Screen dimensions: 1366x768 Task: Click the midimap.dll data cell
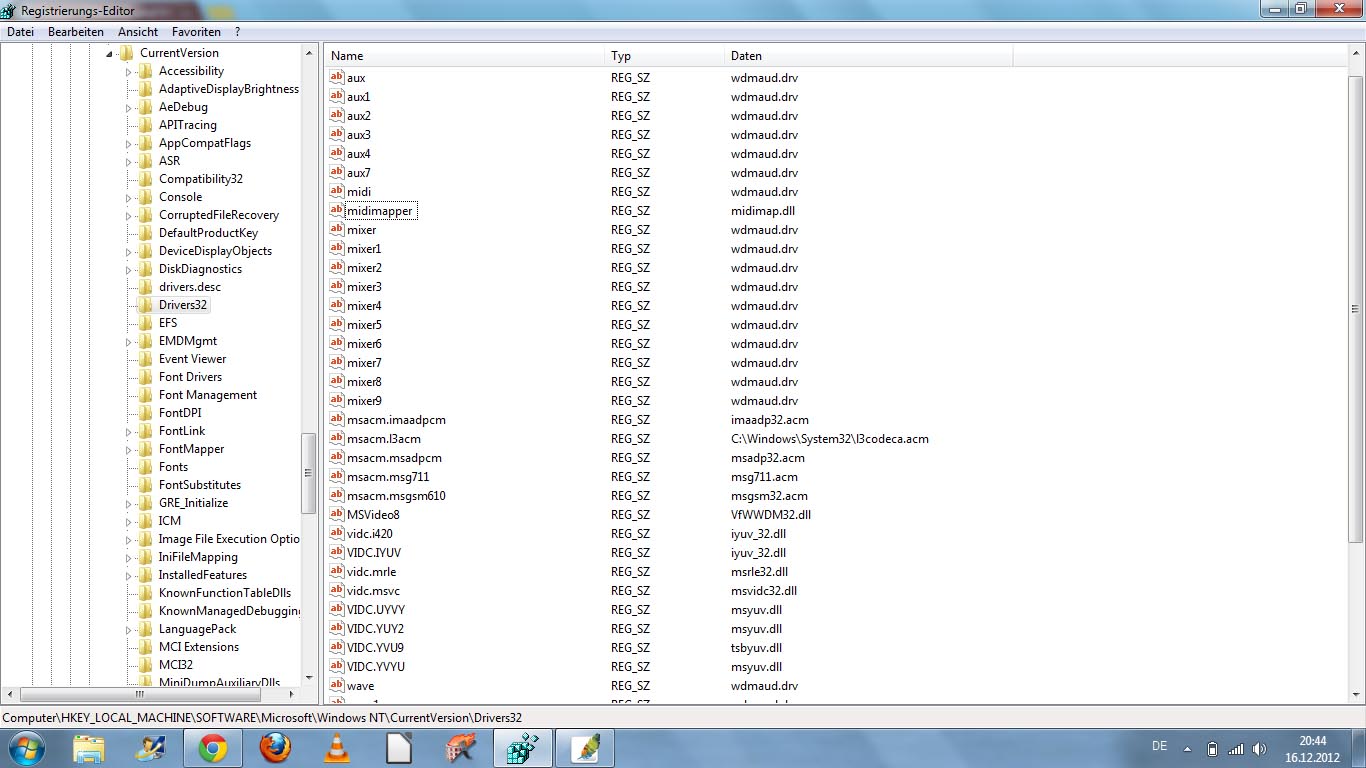[x=763, y=210]
